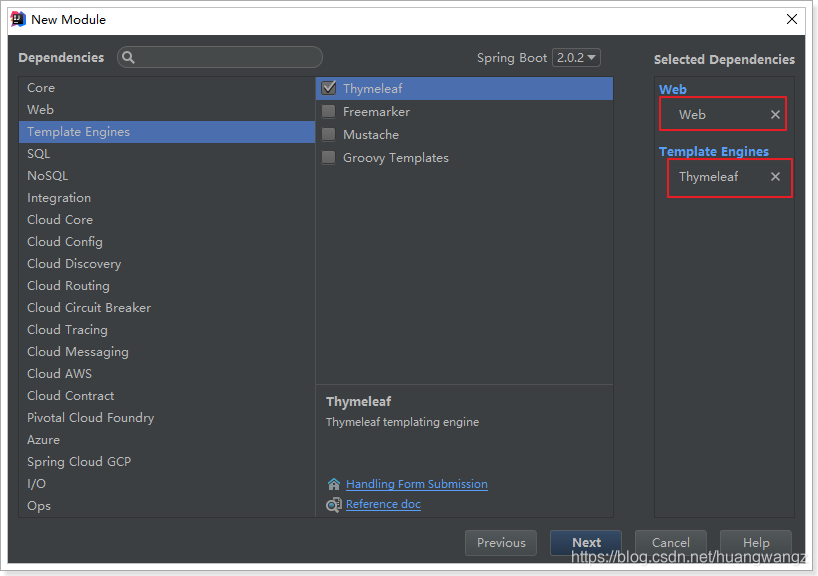Click Template Engines heading in Selected Dependencies
Screen dimensions: 818x576
[714, 151]
